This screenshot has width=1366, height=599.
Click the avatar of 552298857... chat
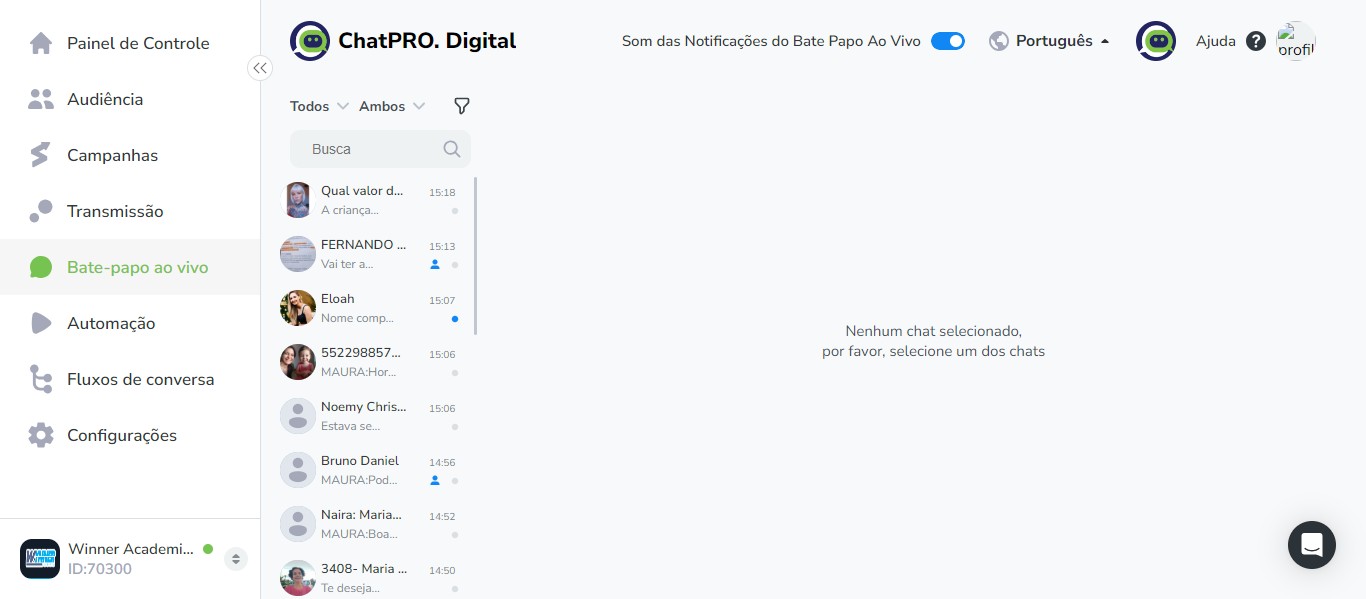point(298,362)
